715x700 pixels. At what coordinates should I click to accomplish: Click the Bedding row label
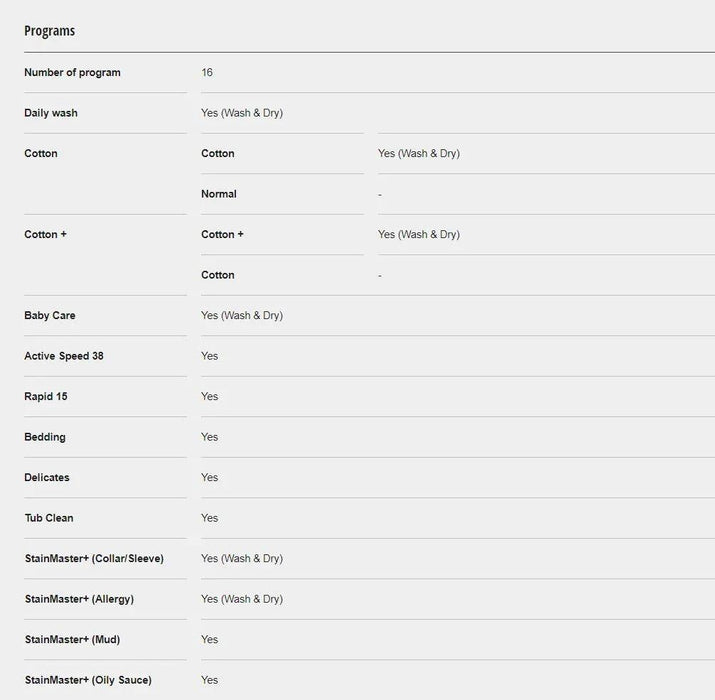click(45, 437)
